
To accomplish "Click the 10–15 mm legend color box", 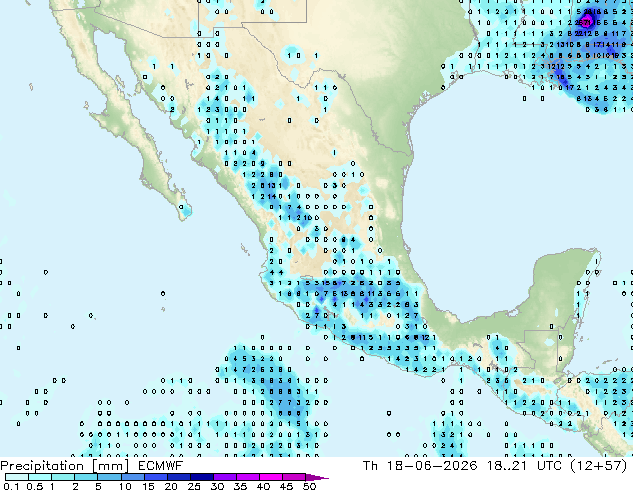I will [x=132, y=477].
